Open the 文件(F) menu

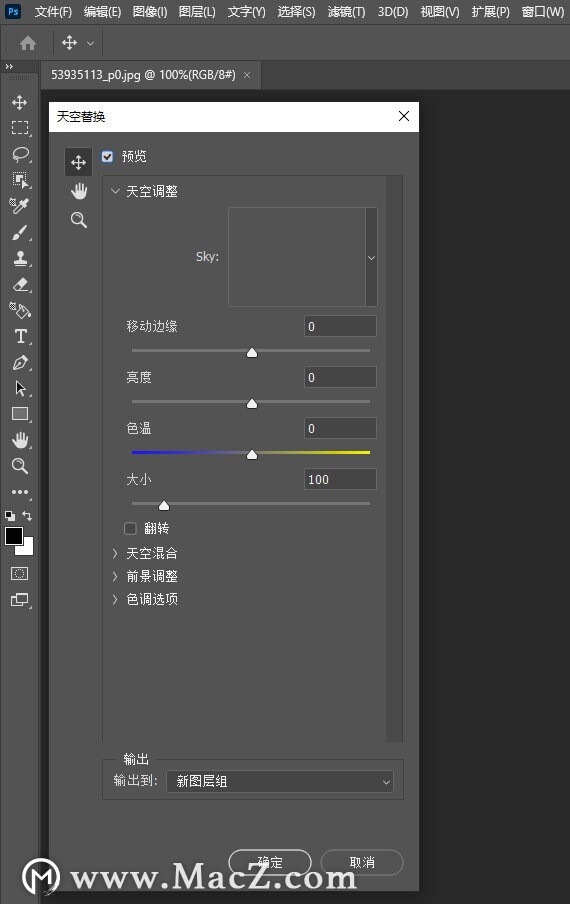tap(53, 12)
